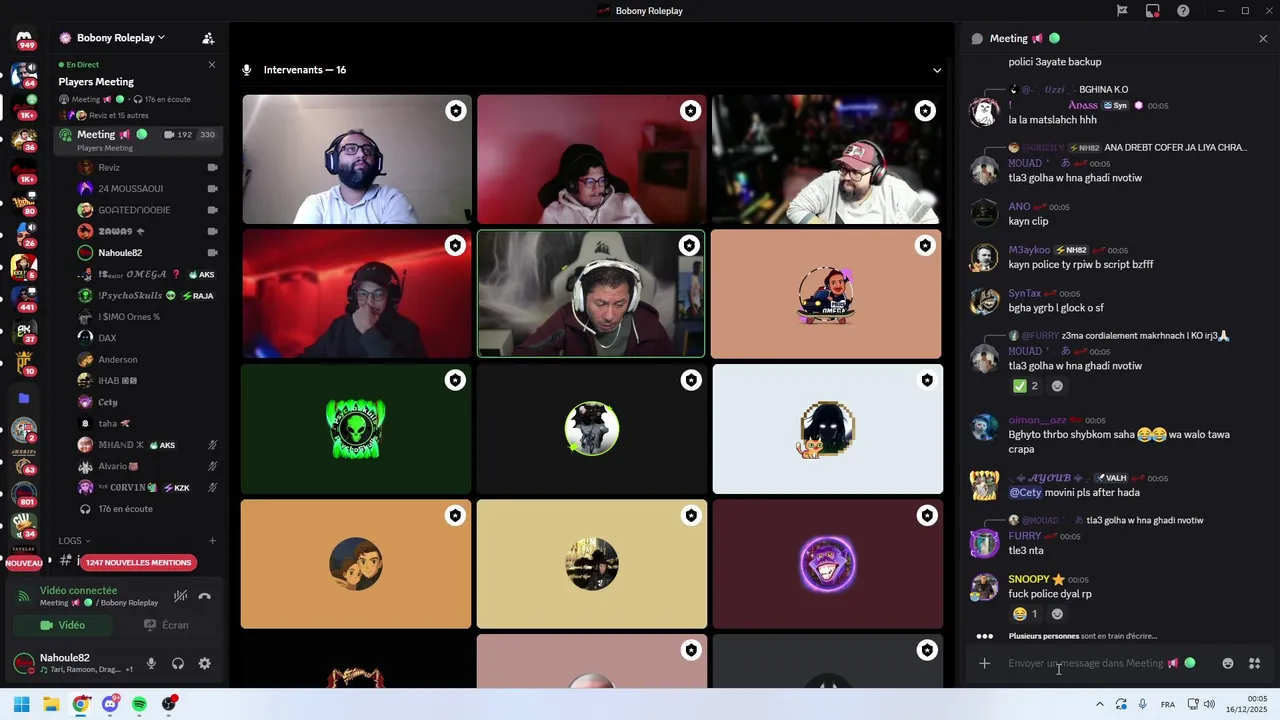Toggle the Vidéo camera button

(63, 625)
